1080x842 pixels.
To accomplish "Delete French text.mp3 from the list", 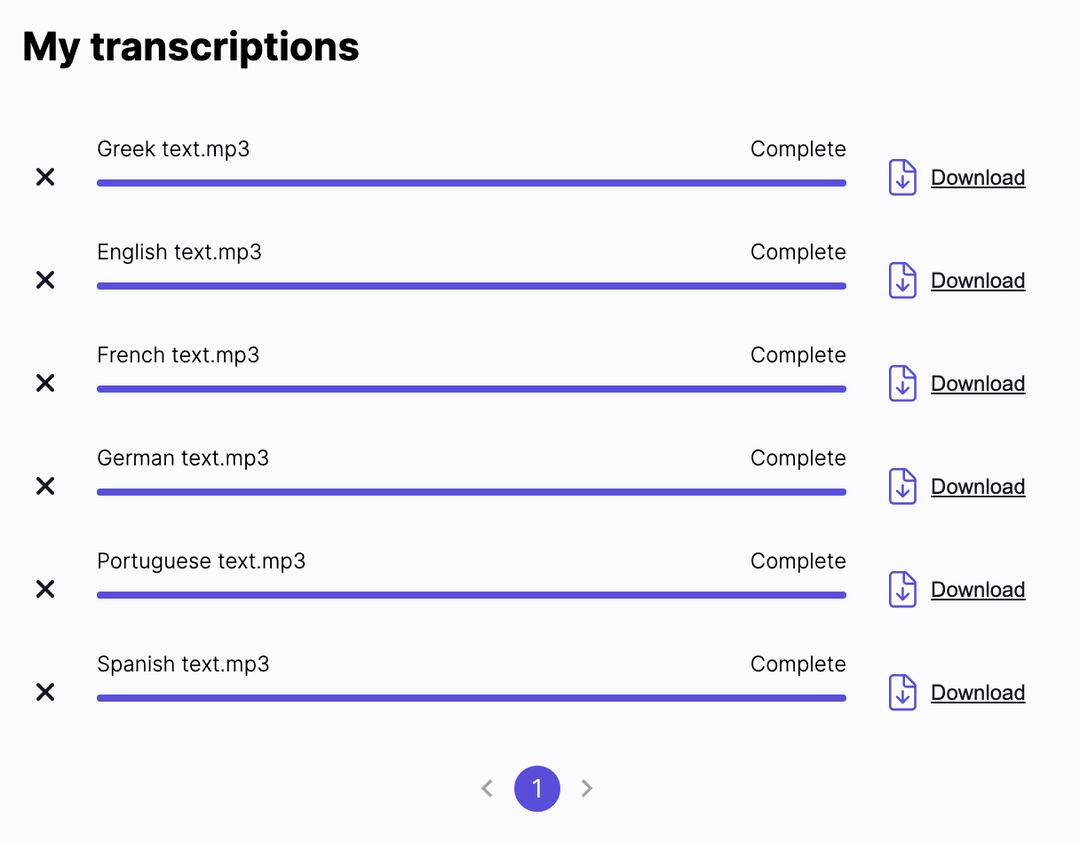I will (45, 383).
